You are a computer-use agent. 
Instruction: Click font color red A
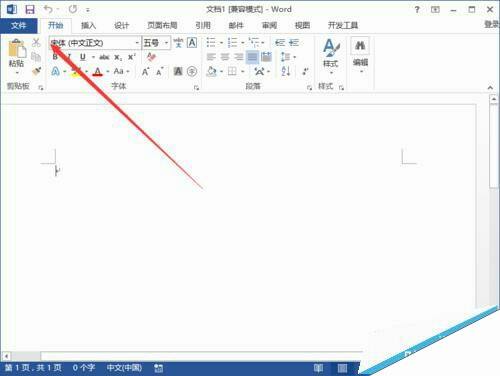(x=97, y=71)
